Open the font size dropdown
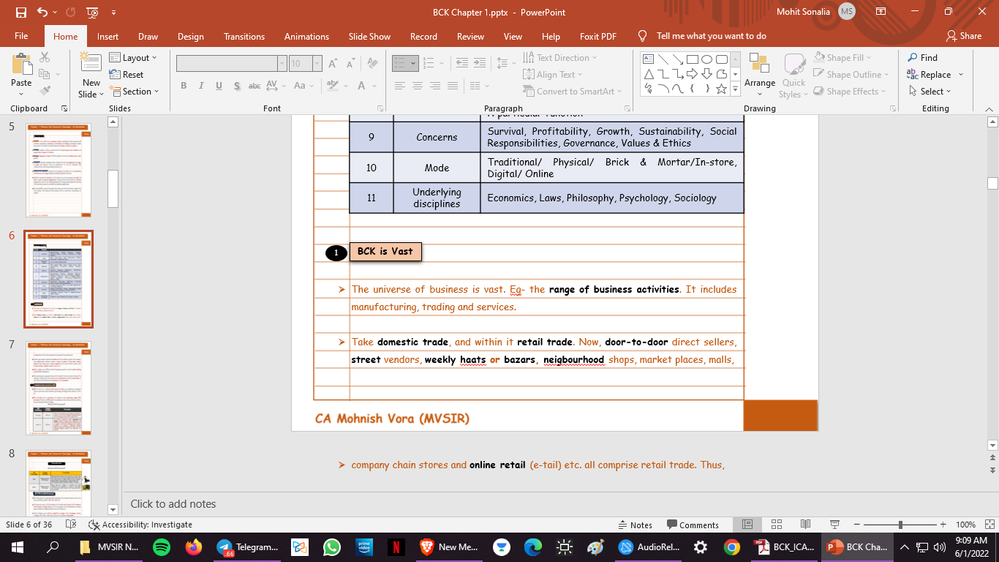Image resolution: width=999 pixels, height=562 pixels. click(317, 63)
